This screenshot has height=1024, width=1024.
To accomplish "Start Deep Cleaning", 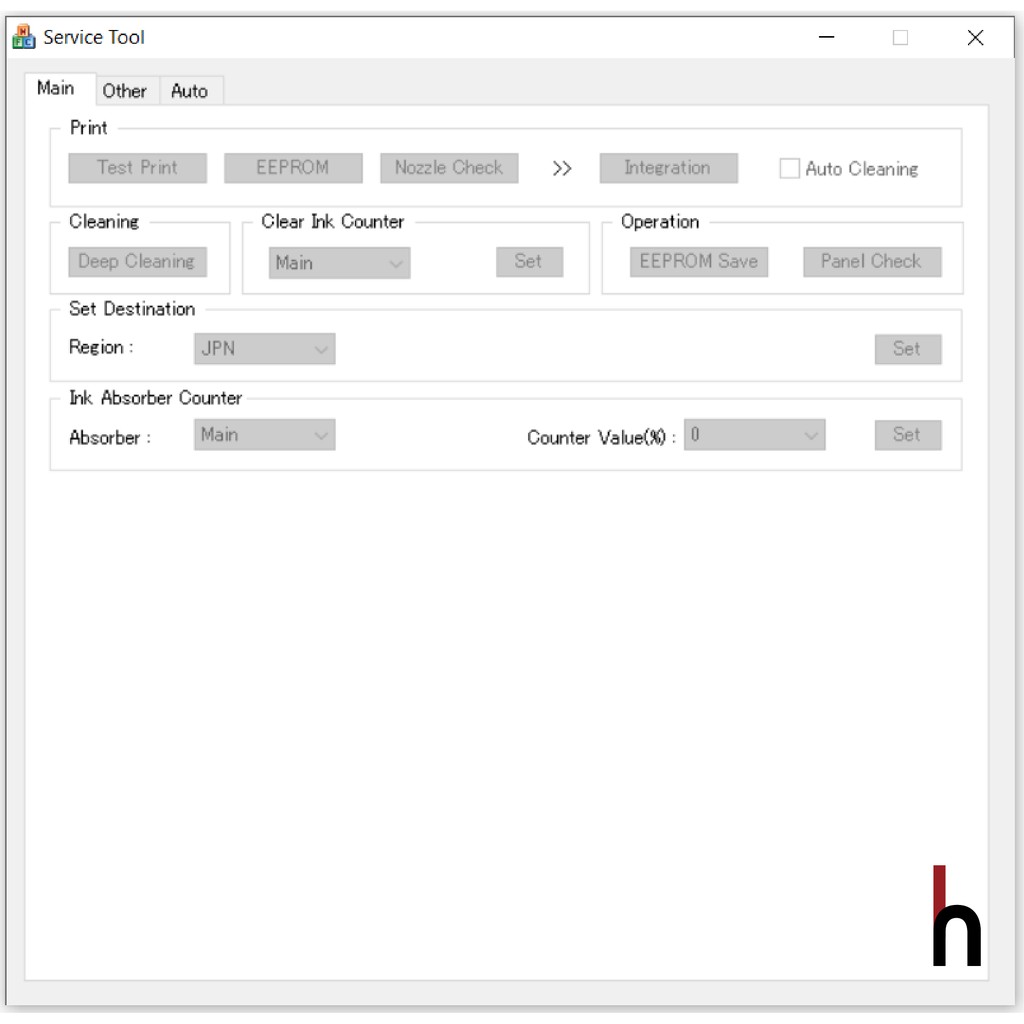I will [x=138, y=262].
